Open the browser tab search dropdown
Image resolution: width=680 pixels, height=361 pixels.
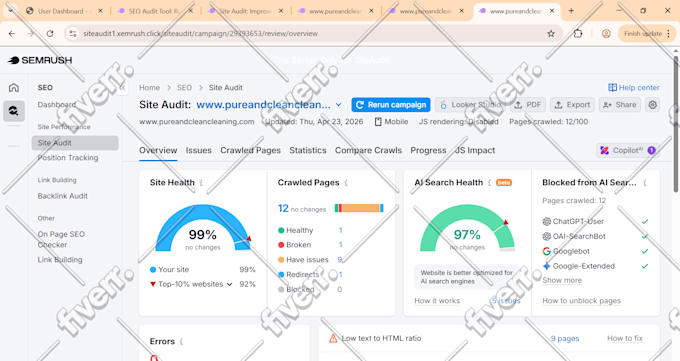click(x=10, y=11)
